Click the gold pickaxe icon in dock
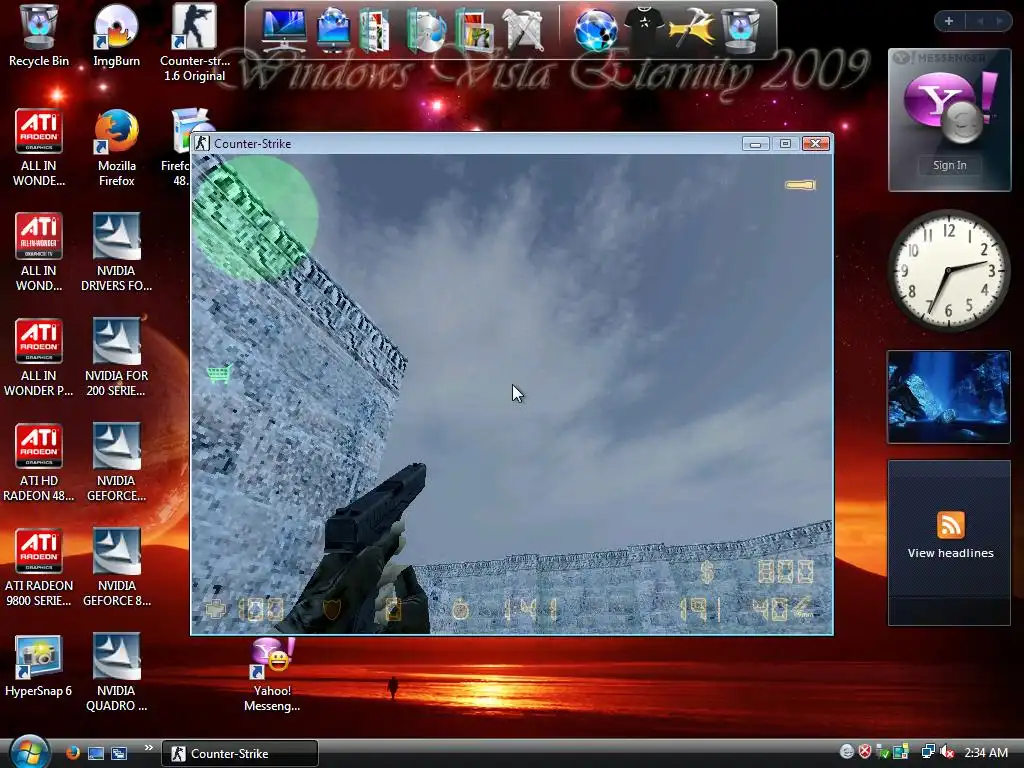The image size is (1024, 768). tap(692, 27)
